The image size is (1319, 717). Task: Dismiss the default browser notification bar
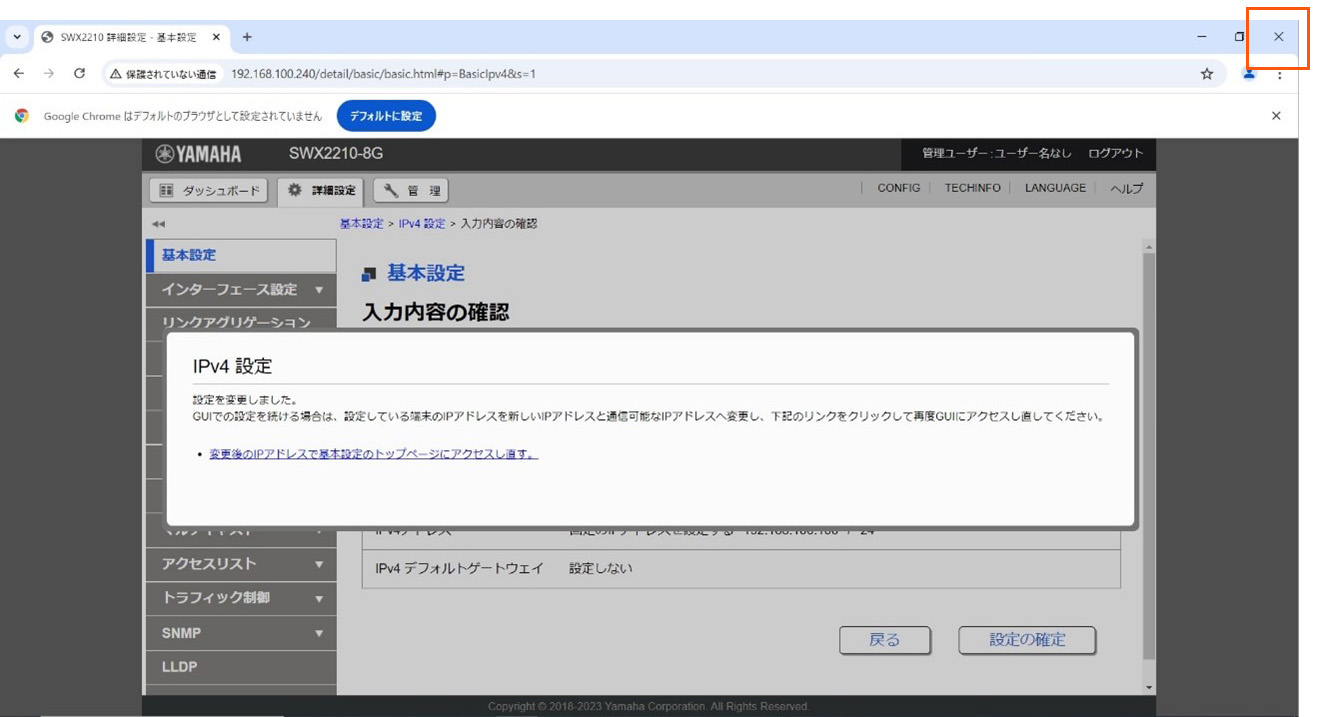1276,116
